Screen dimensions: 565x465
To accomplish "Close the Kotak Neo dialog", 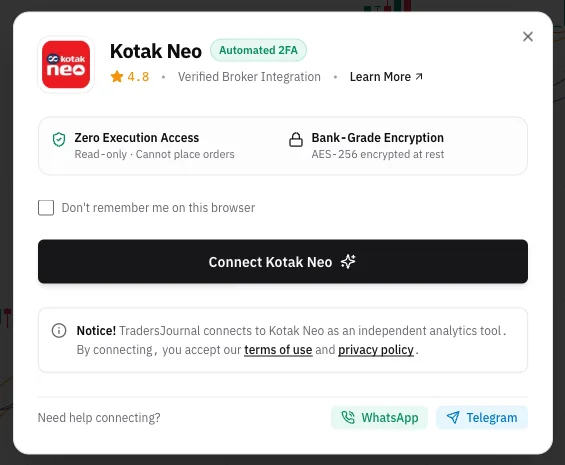I will 528,36.
